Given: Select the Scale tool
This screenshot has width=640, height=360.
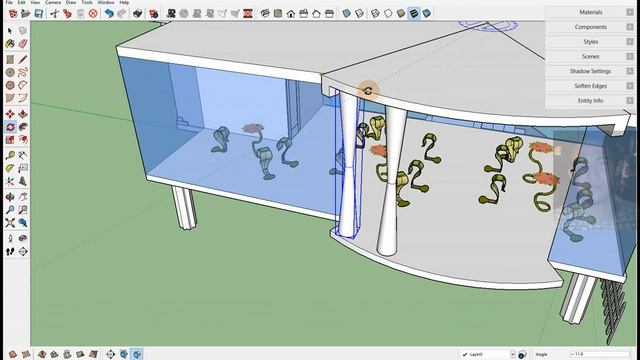Looking at the screenshot, I should pos(10,140).
